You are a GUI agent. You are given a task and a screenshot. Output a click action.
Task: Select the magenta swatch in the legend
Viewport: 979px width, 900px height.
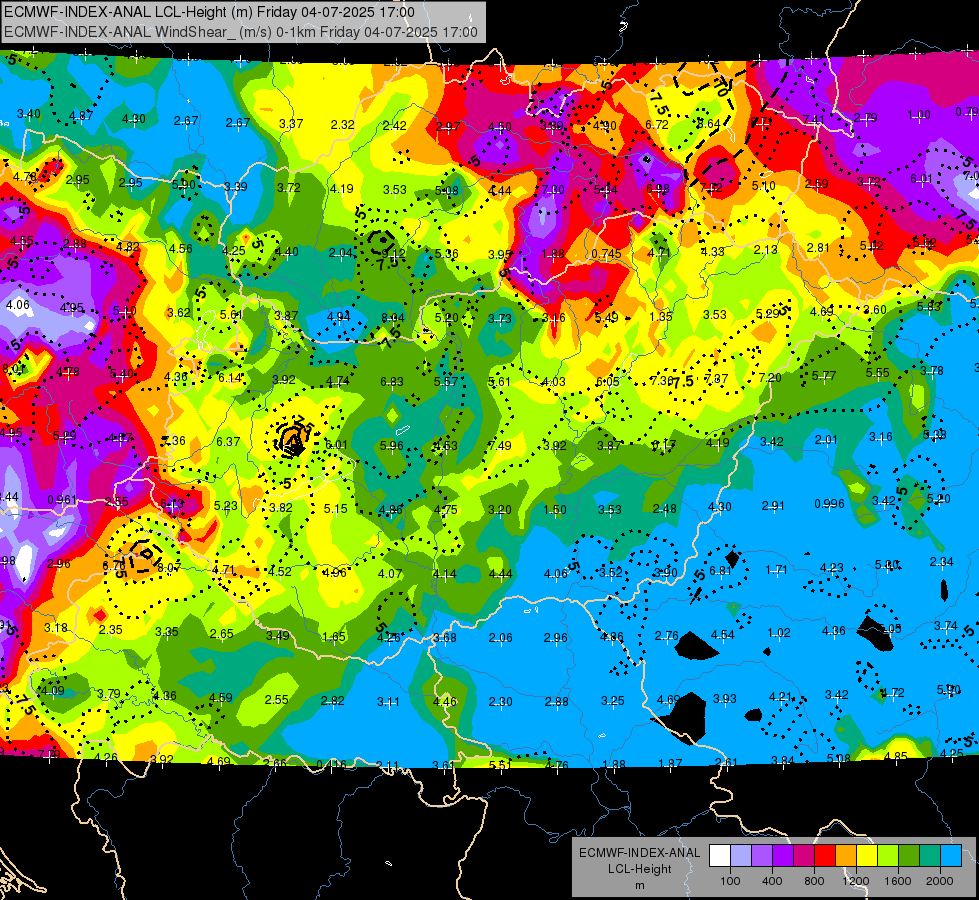[x=804, y=855]
